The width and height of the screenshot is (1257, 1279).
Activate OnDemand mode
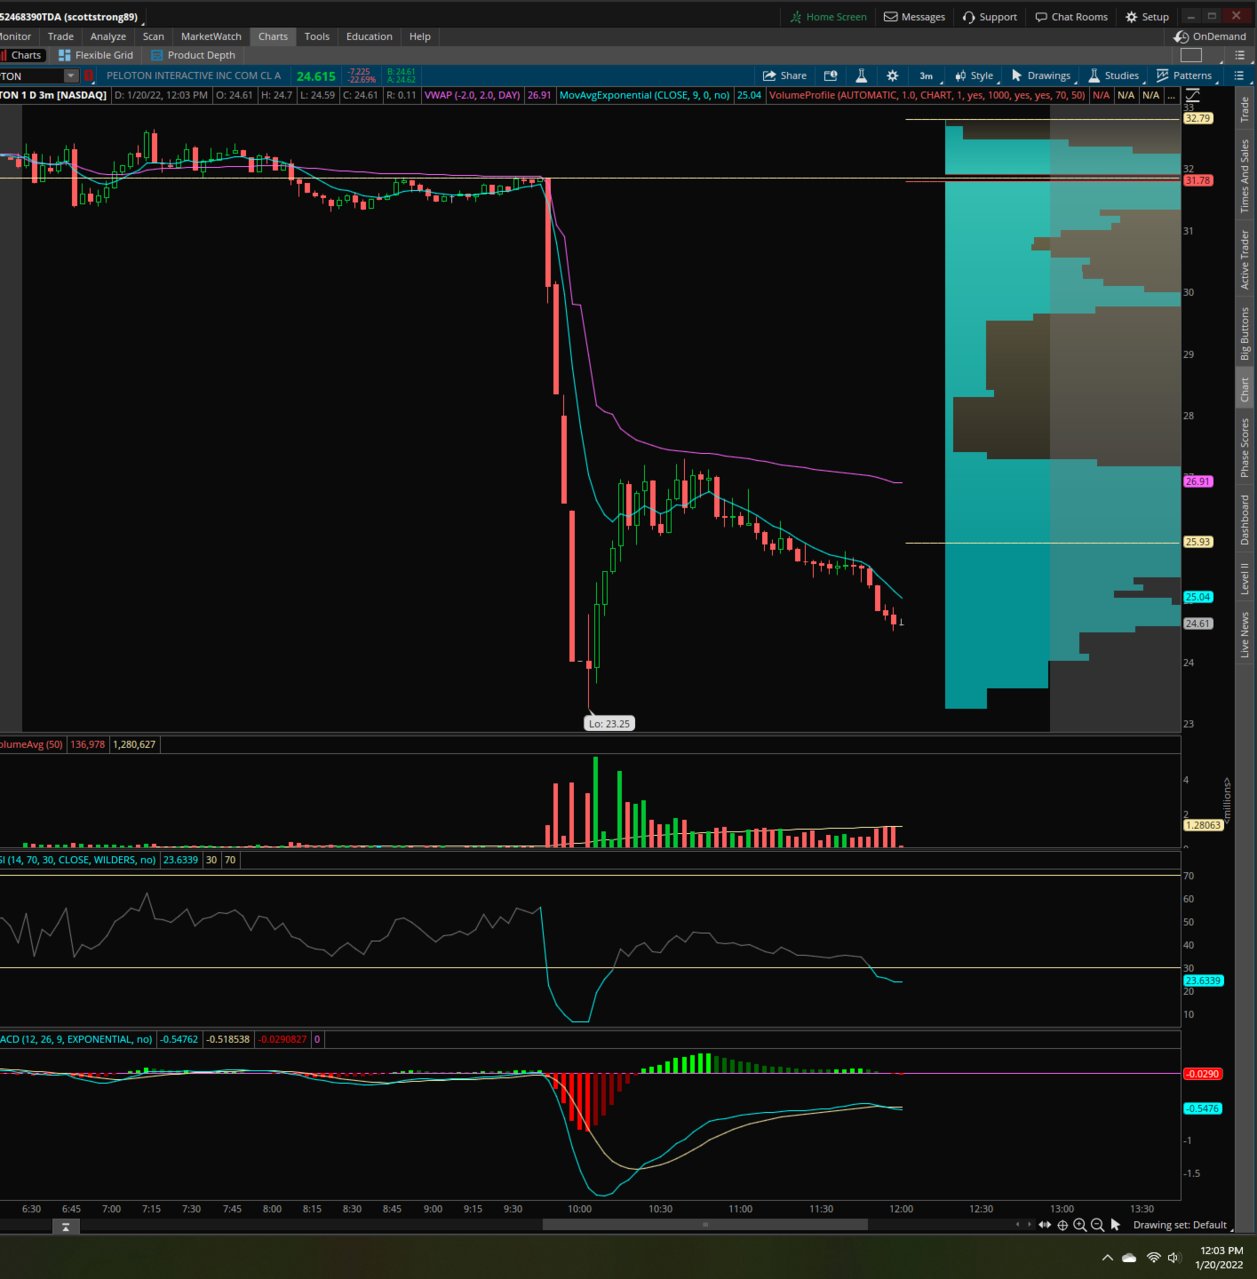(1210, 36)
